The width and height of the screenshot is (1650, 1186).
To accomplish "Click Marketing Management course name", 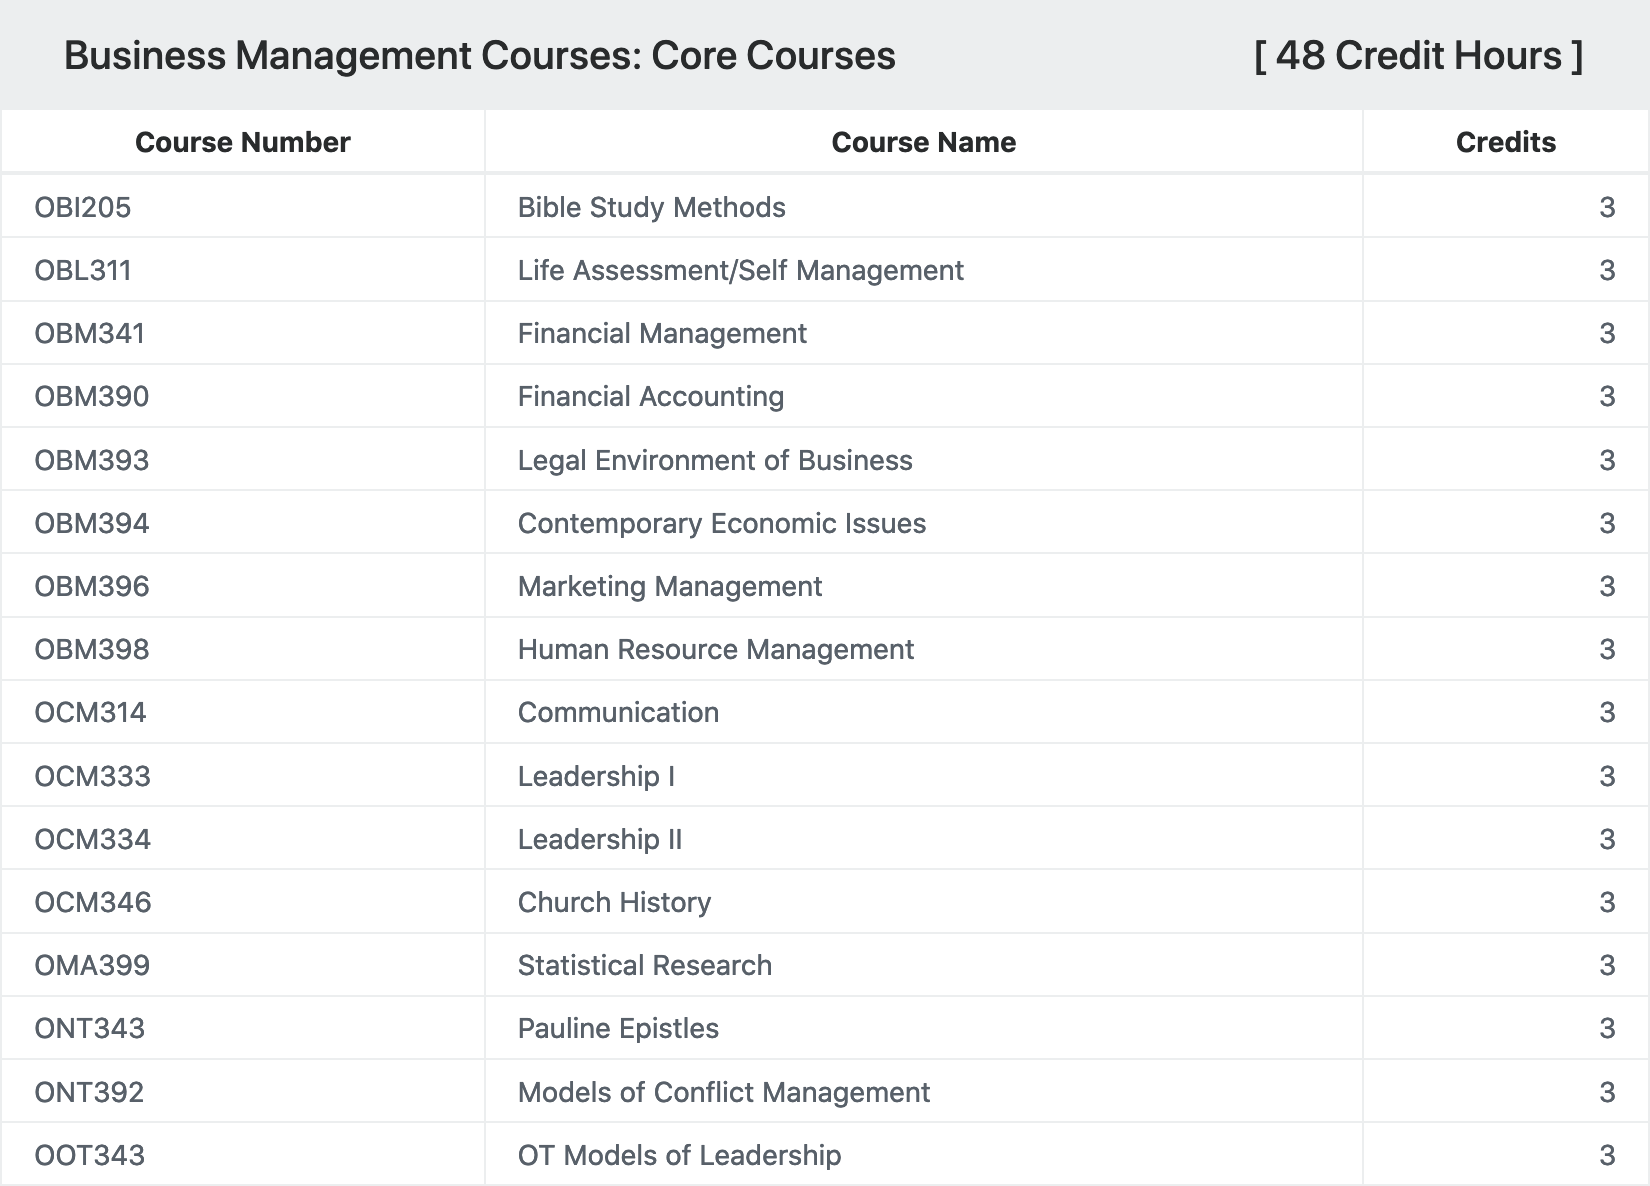I will coord(670,586).
